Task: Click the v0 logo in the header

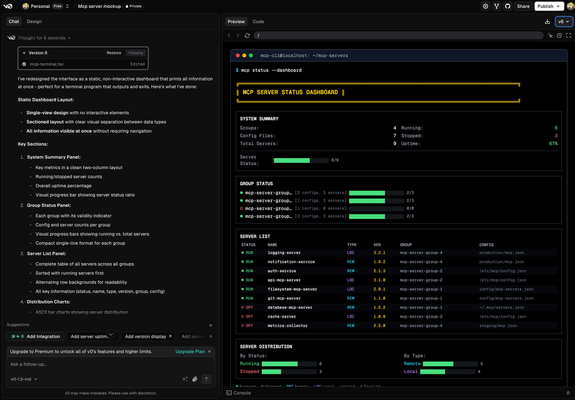Action: [8, 6]
